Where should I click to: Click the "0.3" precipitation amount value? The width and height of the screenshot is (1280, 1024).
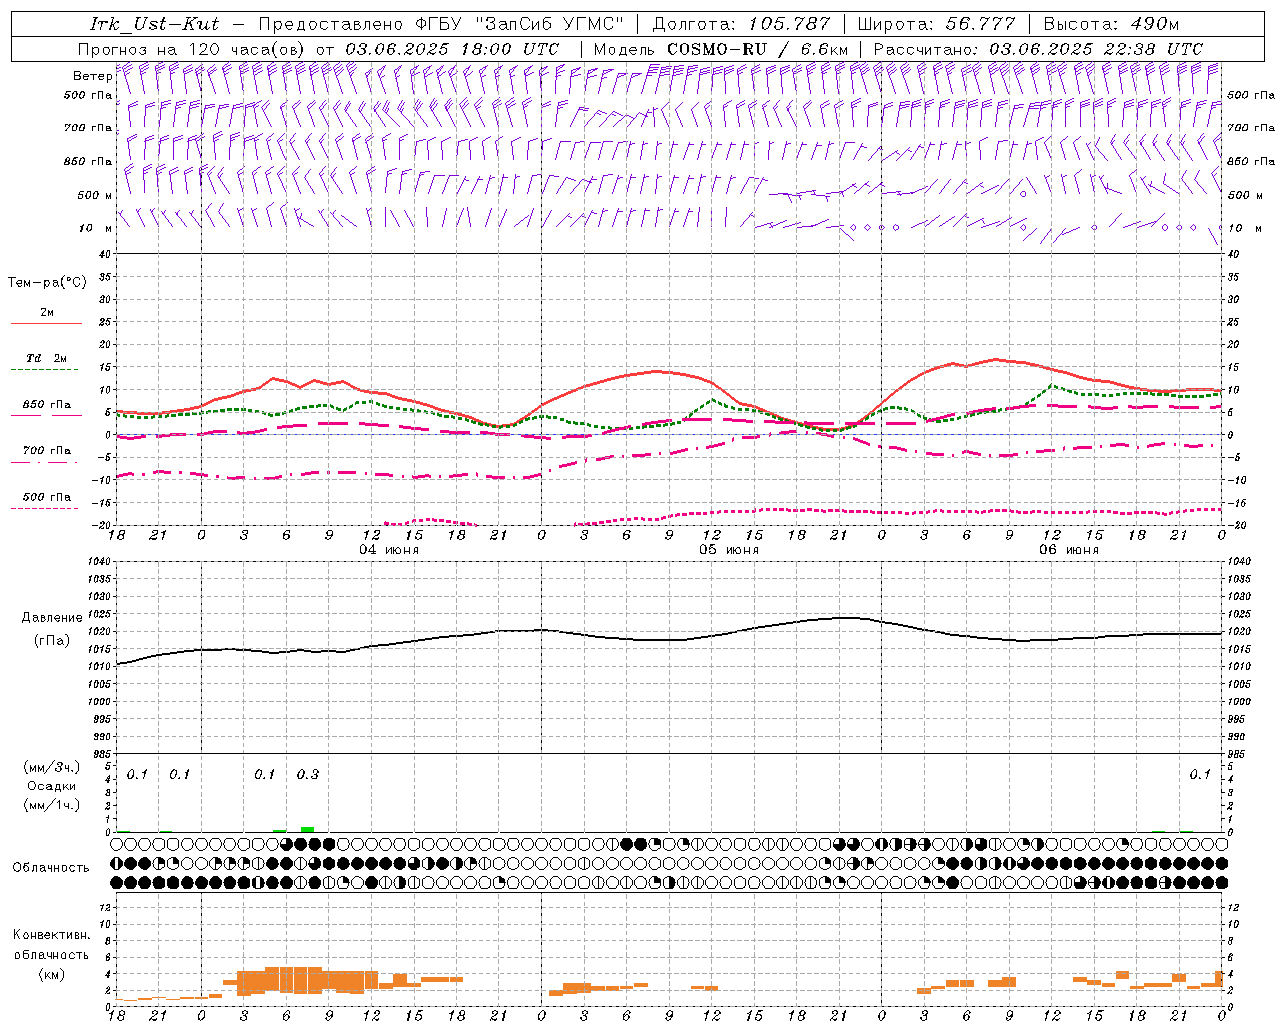(x=307, y=775)
